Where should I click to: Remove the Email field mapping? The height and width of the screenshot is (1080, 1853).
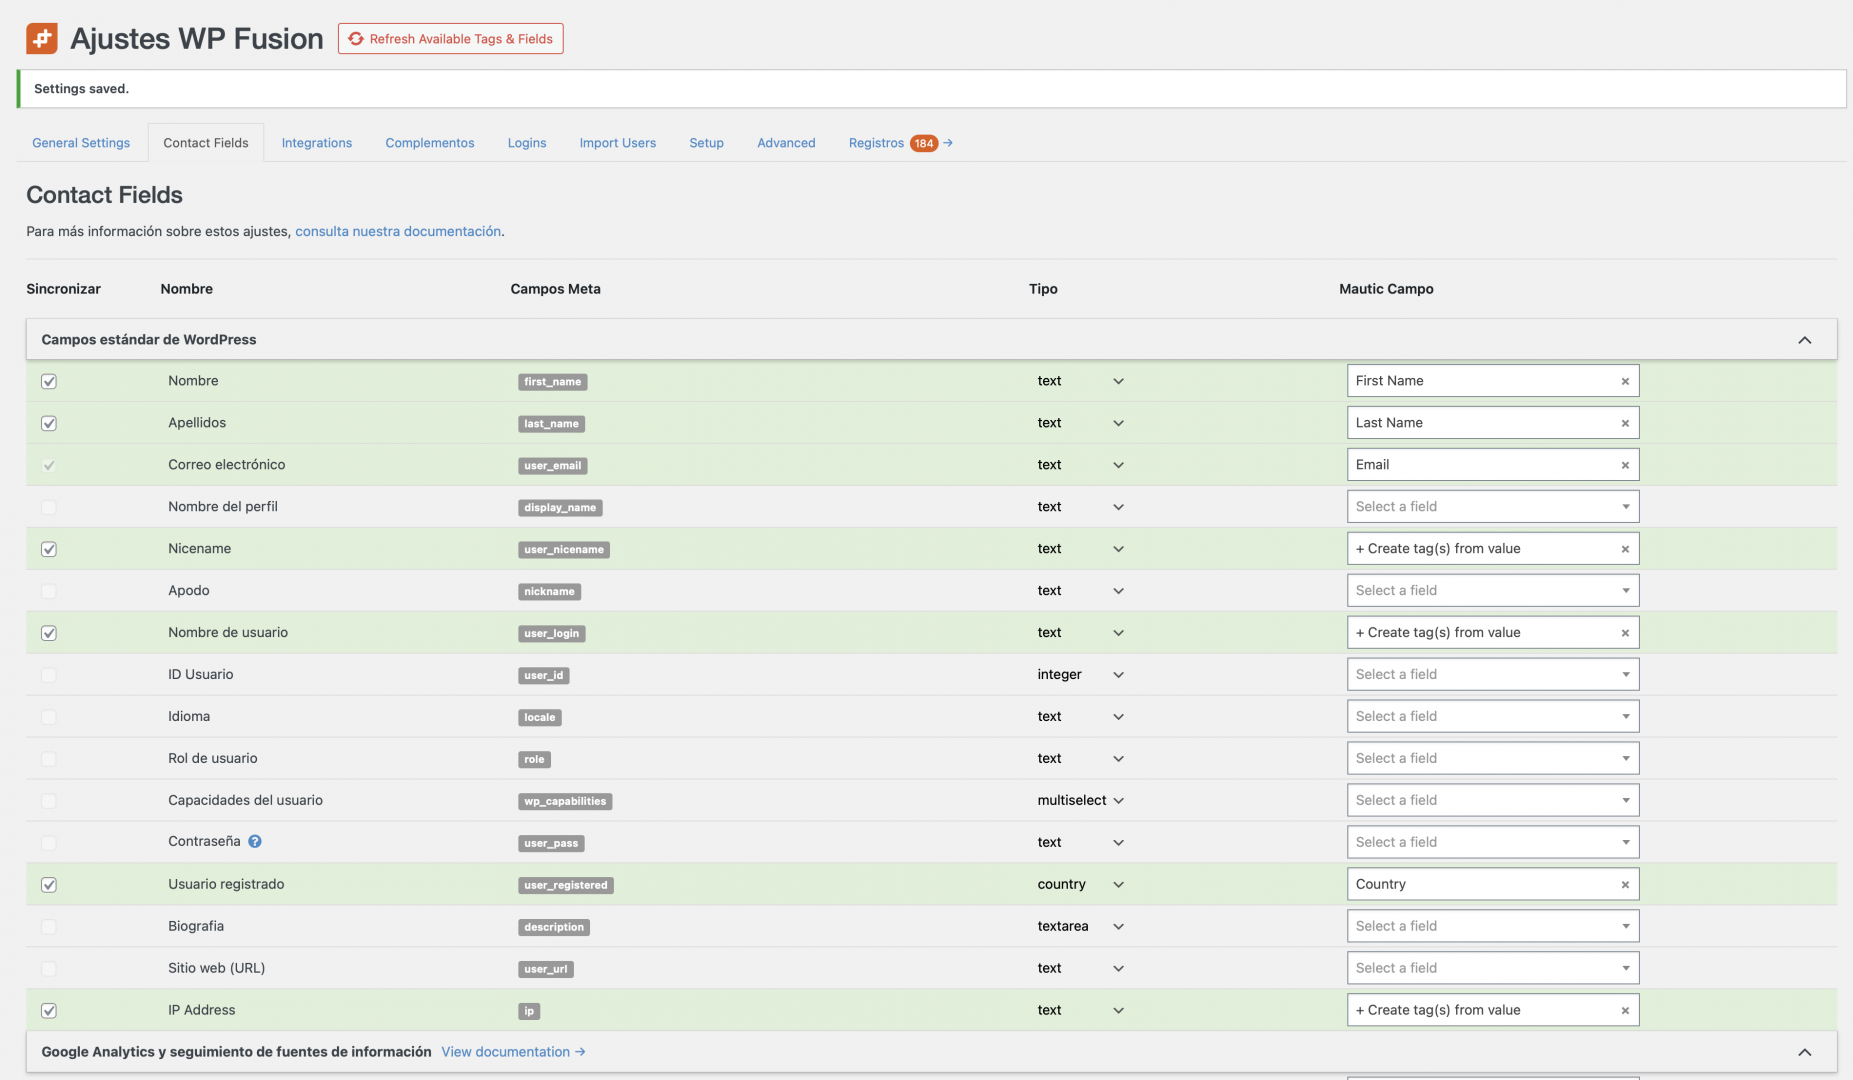point(1625,465)
